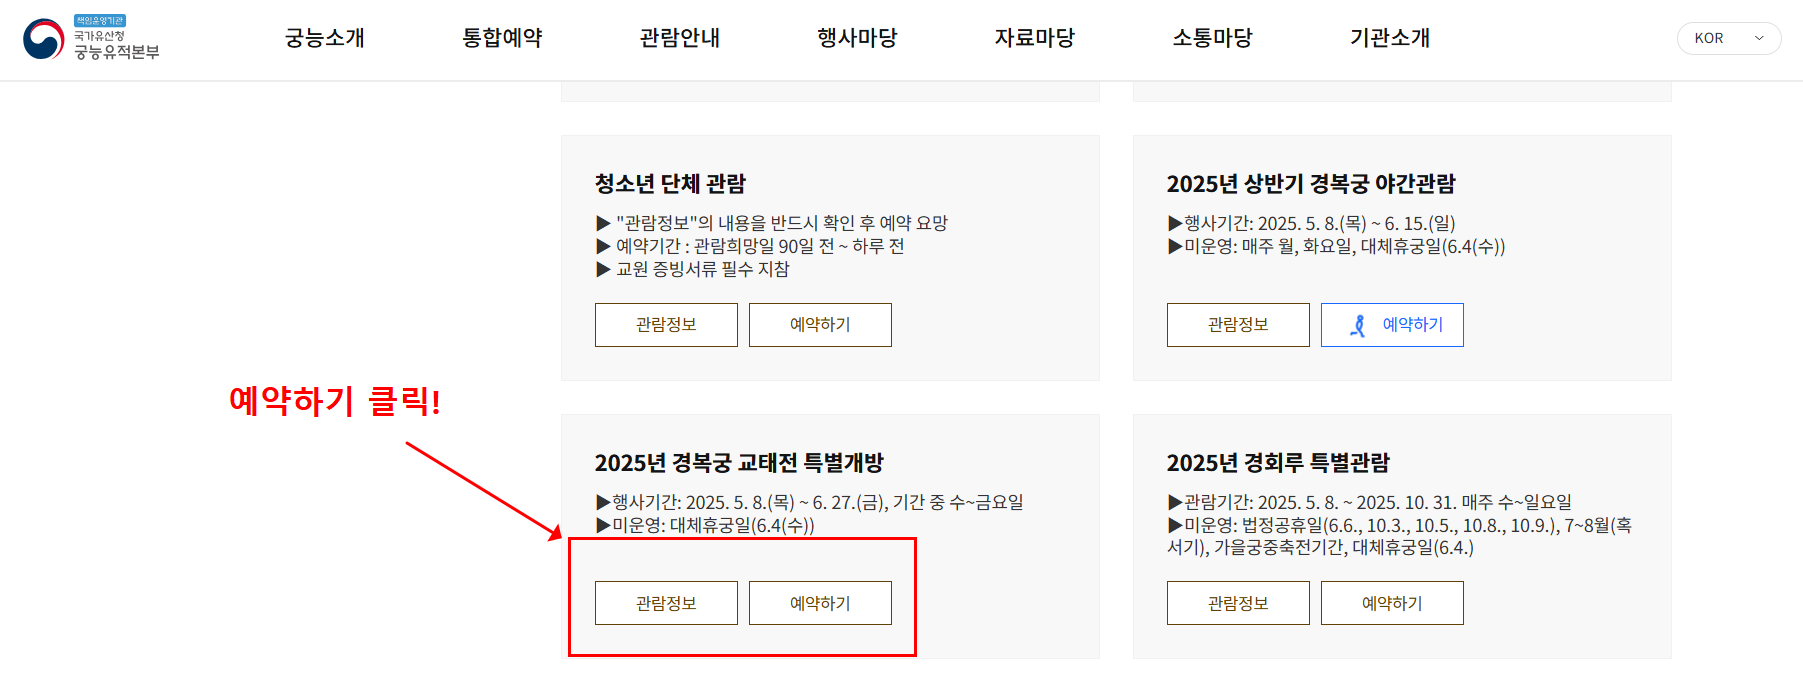Screen dimensions: 1803x676
Task: Click 관람정보 for 청소년 단체 관람
Action: coord(666,324)
